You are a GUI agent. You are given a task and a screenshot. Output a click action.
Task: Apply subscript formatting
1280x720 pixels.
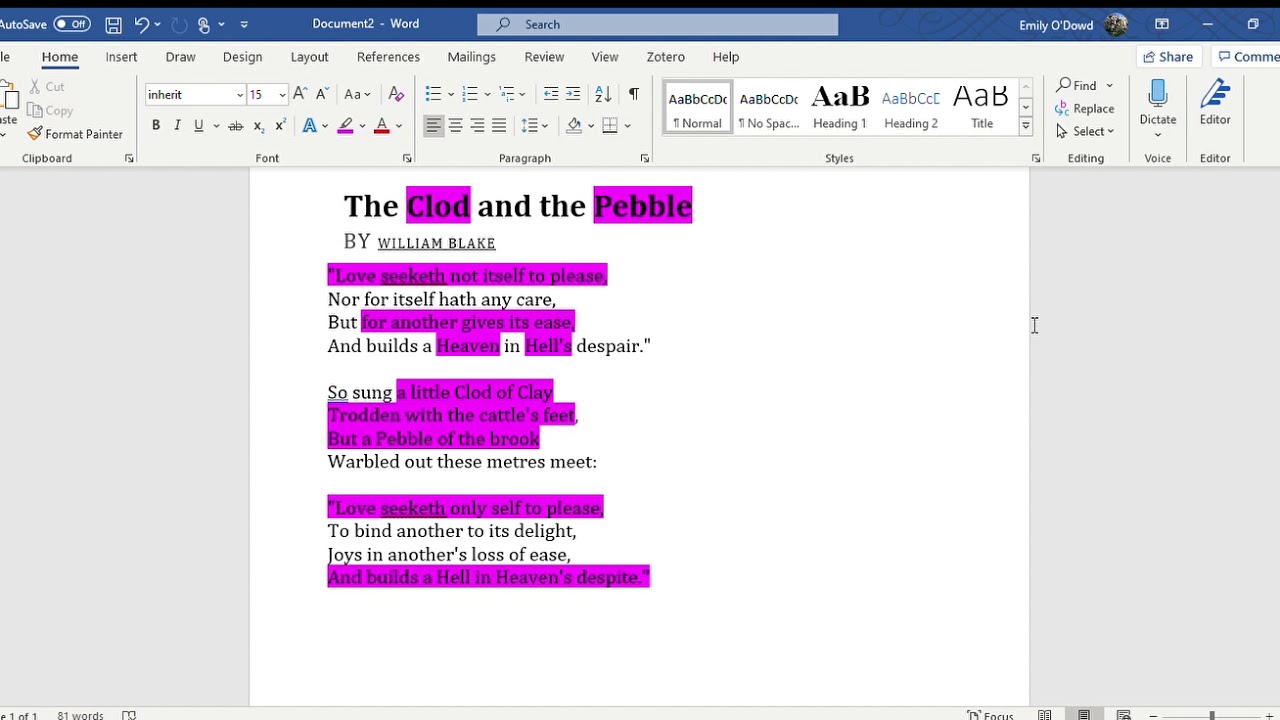(258, 125)
